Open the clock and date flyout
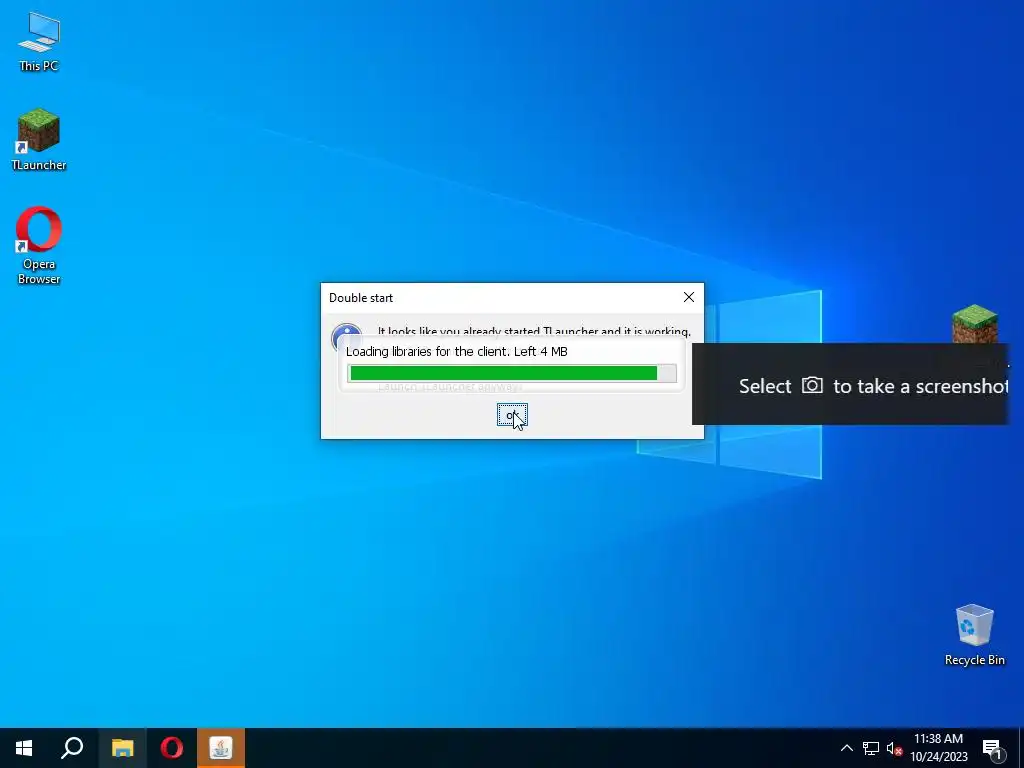 pyautogui.click(x=938, y=748)
